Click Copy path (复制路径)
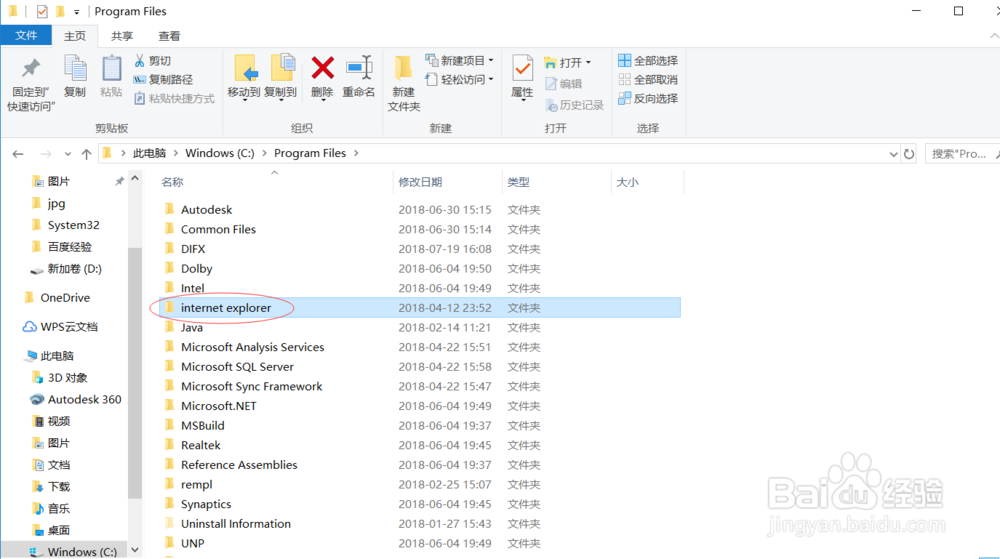1000x559 pixels. click(163, 80)
